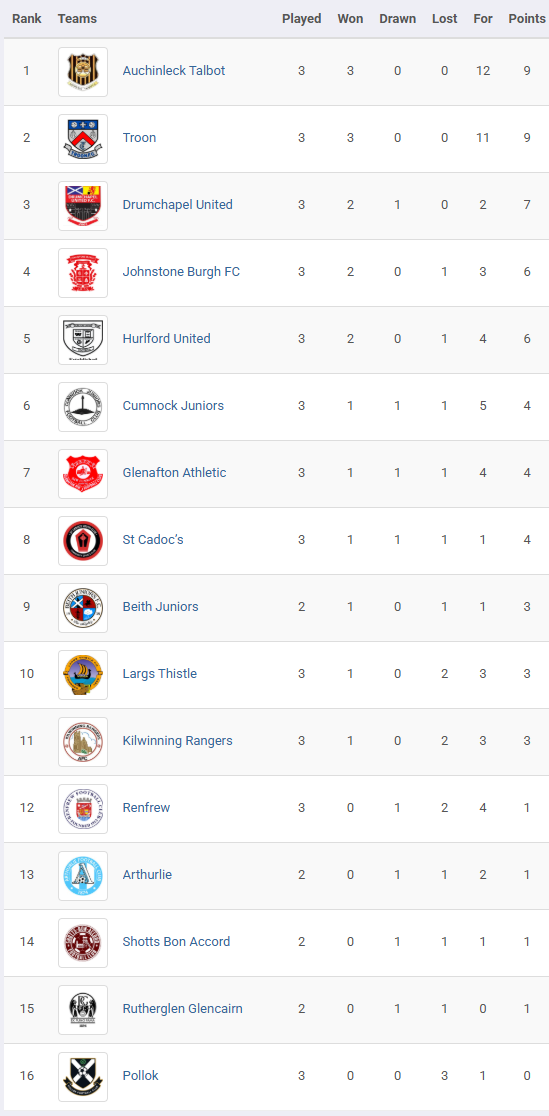The image size is (549, 1116).
Task: Click the Hurlford United shield badge
Action: click(x=83, y=339)
